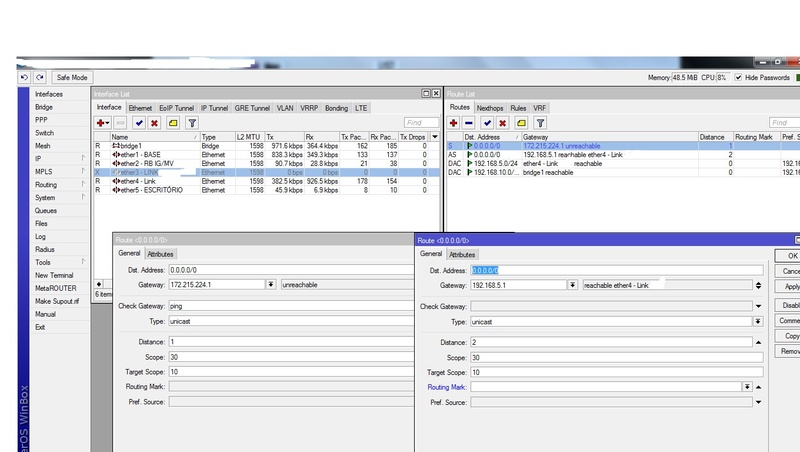The height and width of the screenshot is (452, 800).
Task: Click the red X disable icon in Interface List
Action: pyautogui.click(x=155, y=122)
